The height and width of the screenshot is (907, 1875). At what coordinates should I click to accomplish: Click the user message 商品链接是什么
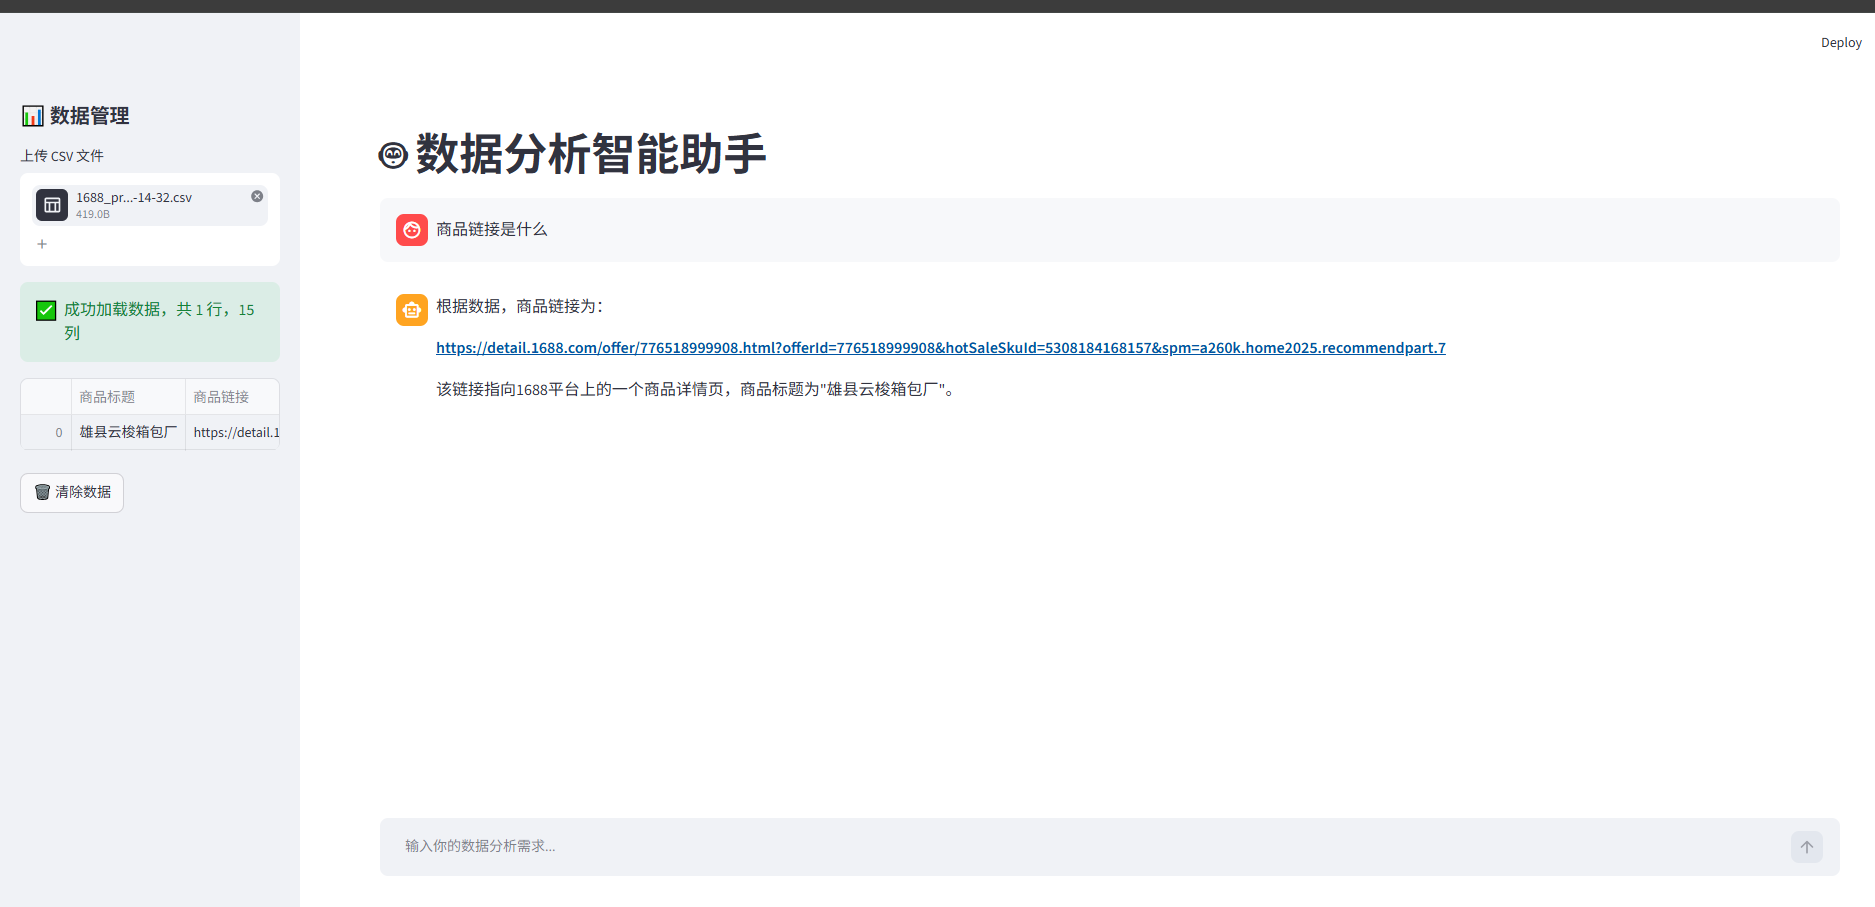pos(492,230)
